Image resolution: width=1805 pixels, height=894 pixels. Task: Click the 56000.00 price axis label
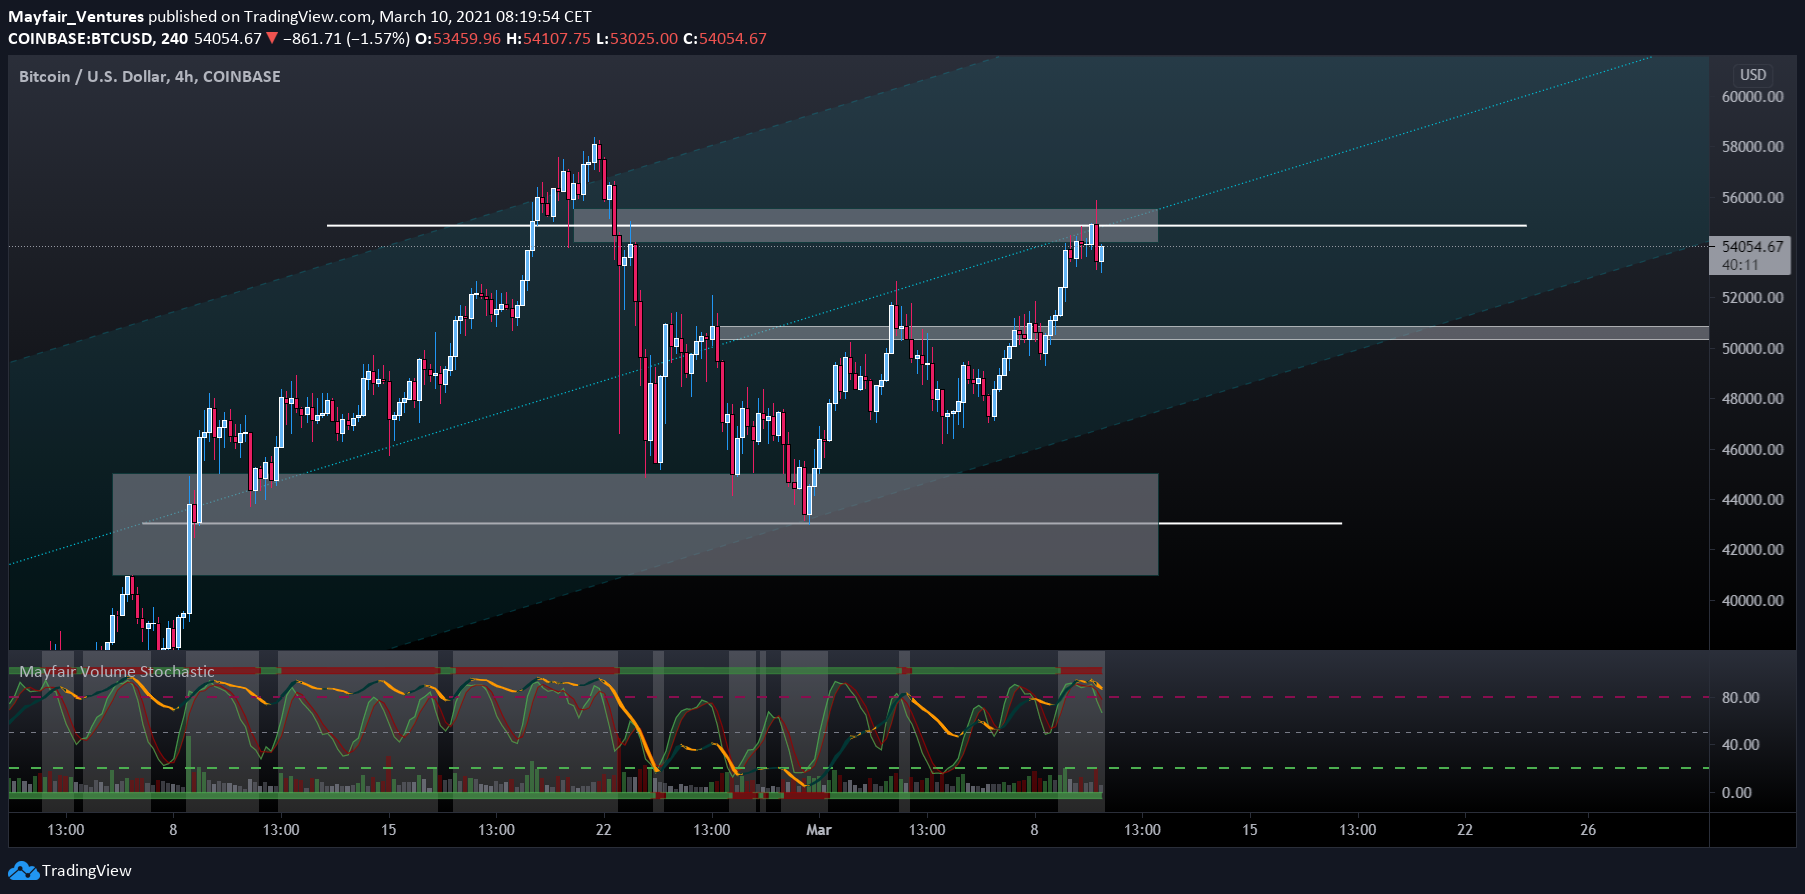pyautogui.click(x=1752, y=197)
